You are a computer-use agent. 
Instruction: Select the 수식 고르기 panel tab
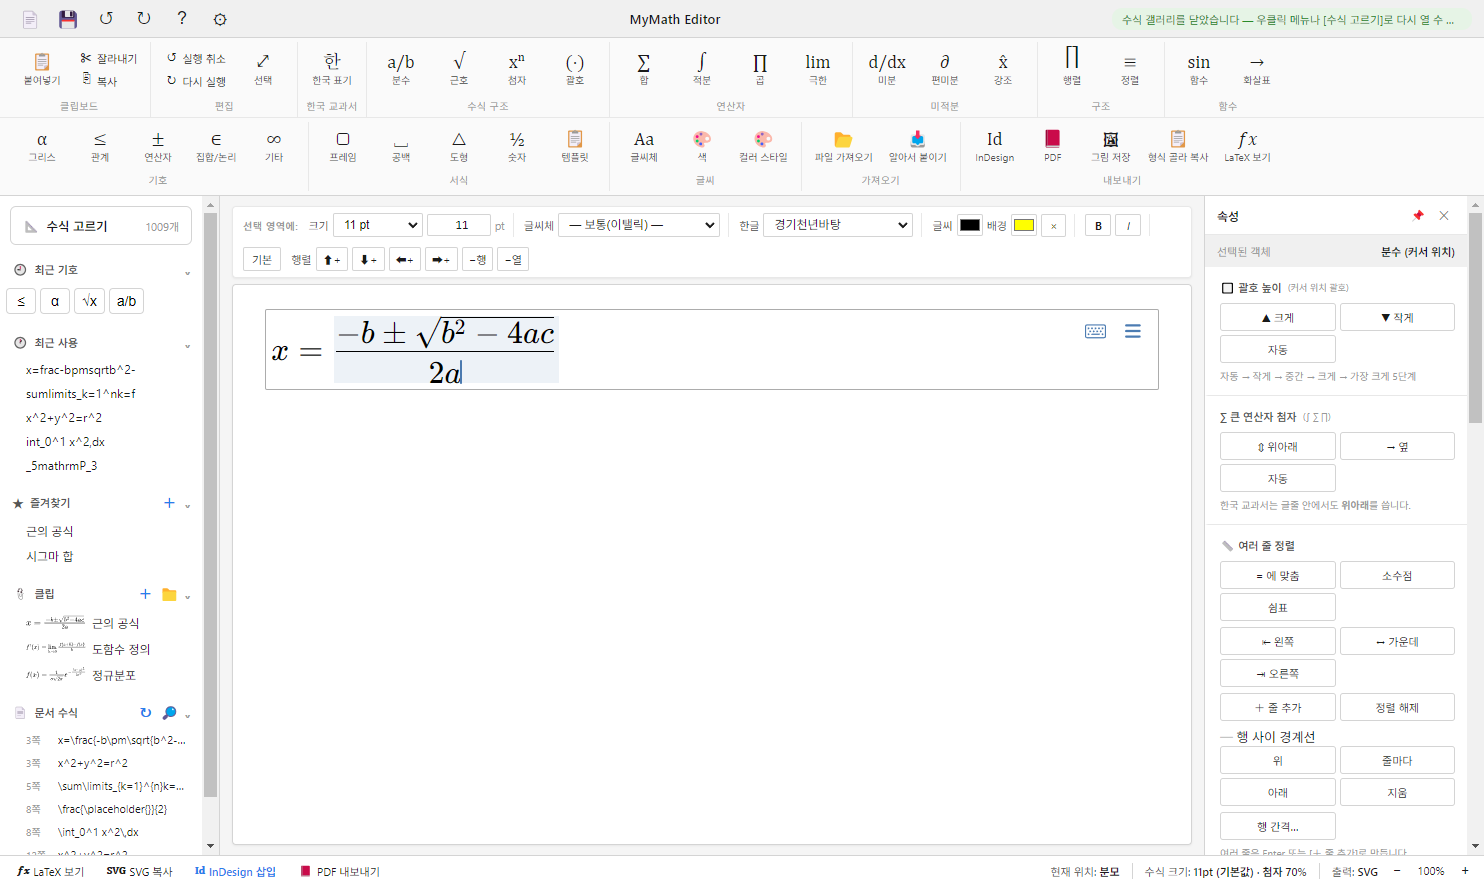[x=101, y=226]
